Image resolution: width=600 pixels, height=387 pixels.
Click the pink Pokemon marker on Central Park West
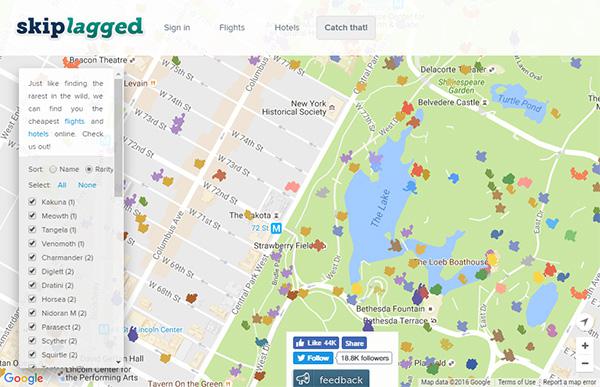pyautogui.click(x=292, y=186)
